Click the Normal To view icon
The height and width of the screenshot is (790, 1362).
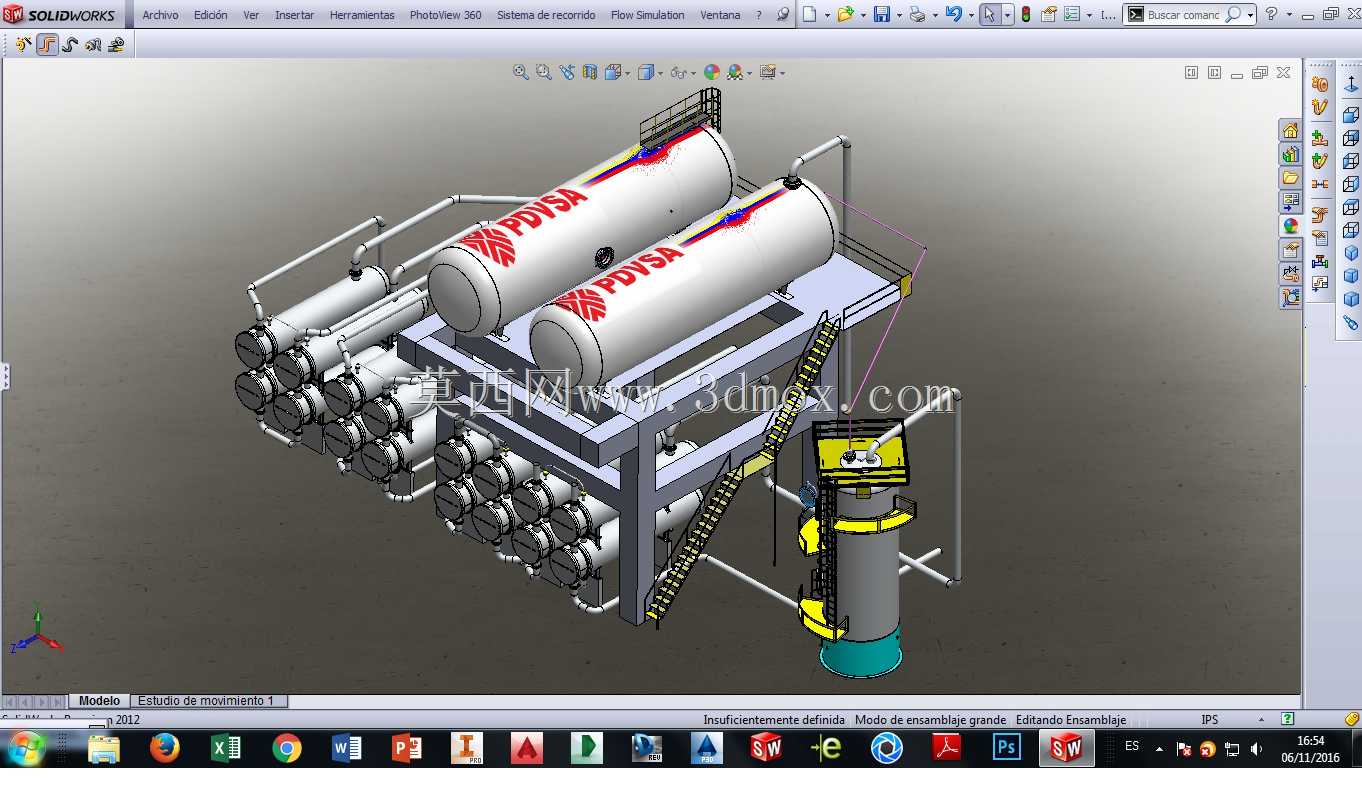(1351, 84)
